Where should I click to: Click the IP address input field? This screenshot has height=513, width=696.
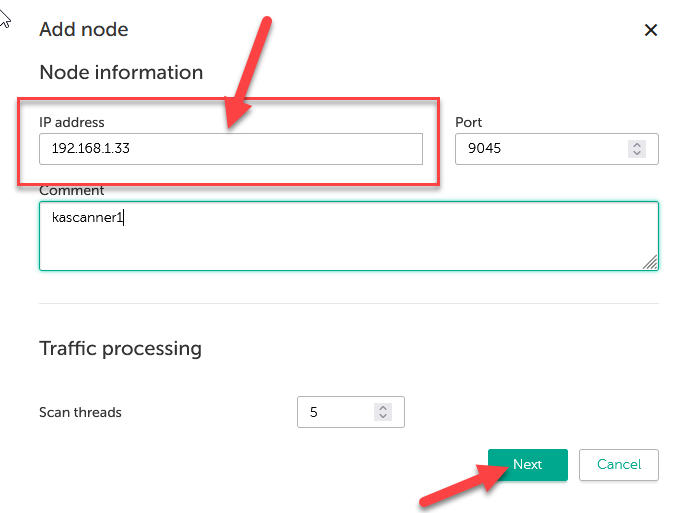(x=230, y=149)
